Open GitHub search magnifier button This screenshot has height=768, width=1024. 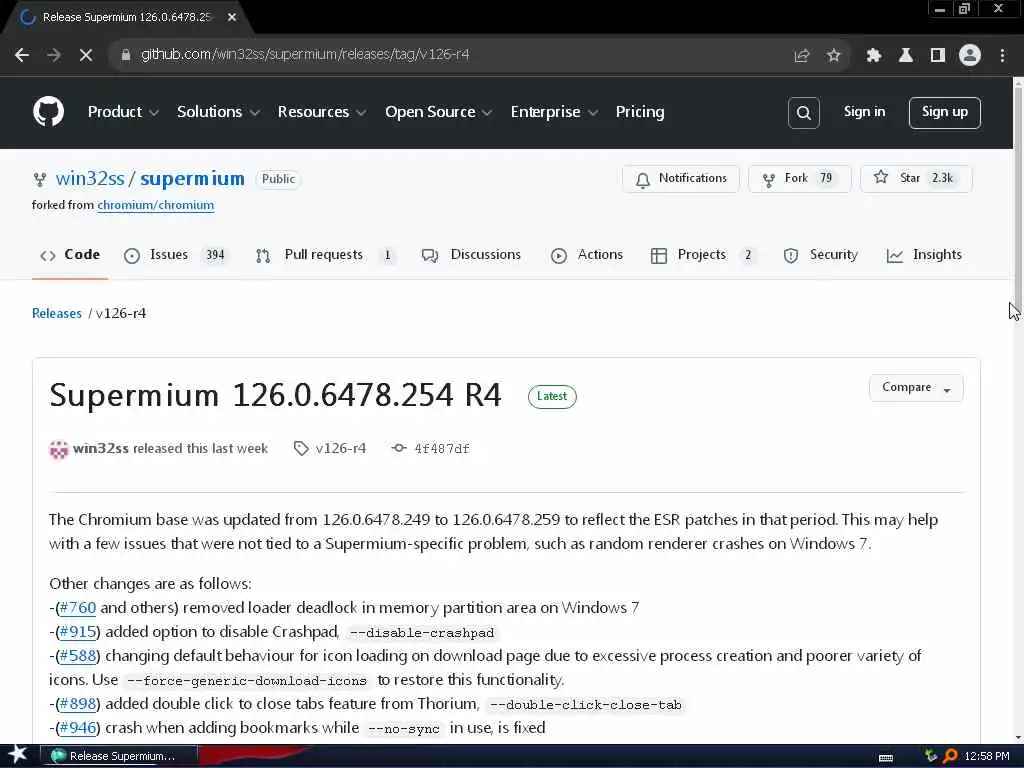point(803,113)
